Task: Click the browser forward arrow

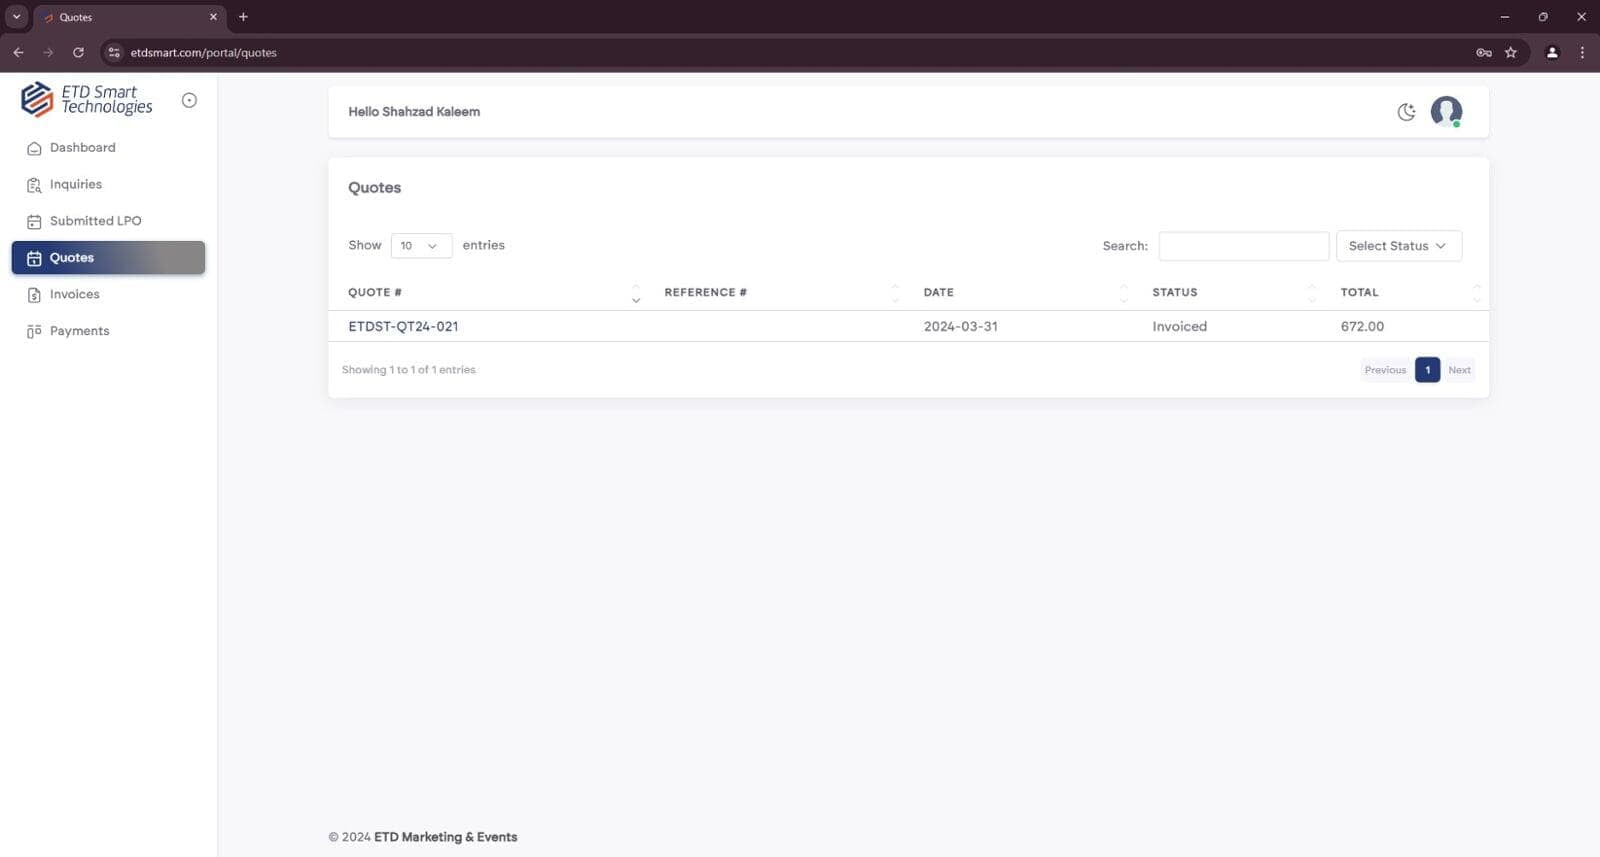Action: coord(48,53)
